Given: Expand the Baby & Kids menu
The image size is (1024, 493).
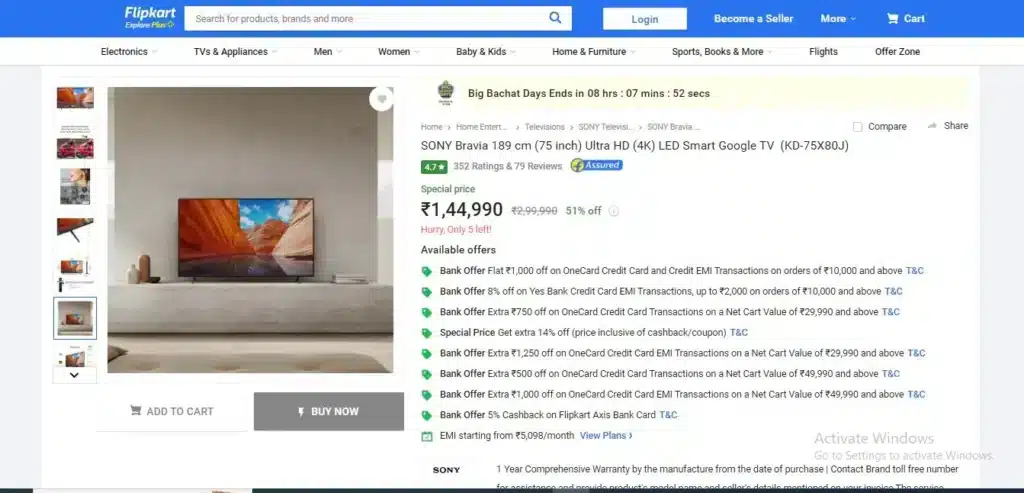Looking at the screenshot, I should (486, 52).
